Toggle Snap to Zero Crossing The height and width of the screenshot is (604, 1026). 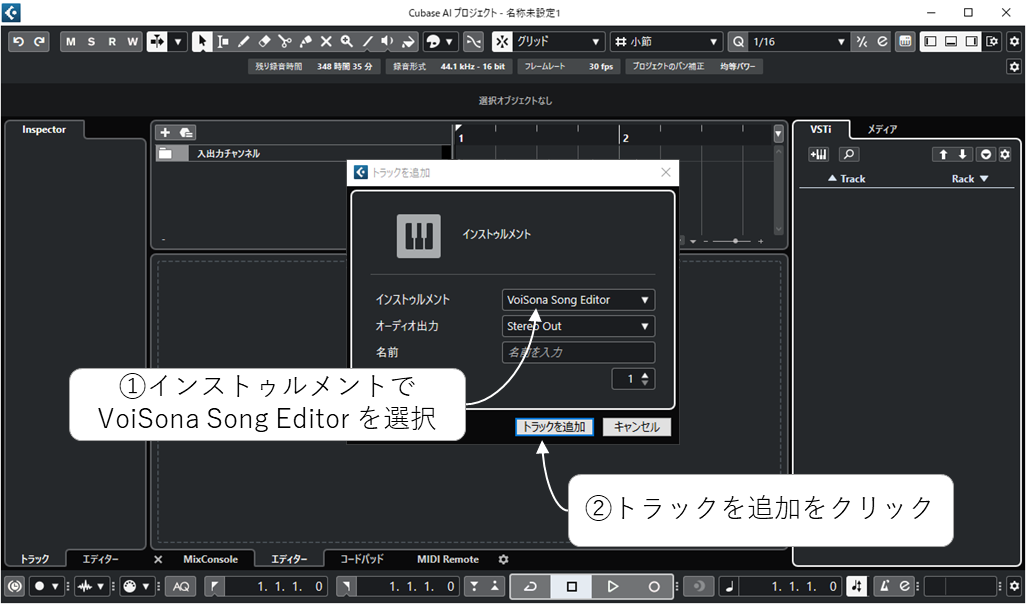(x=473, y=42)
